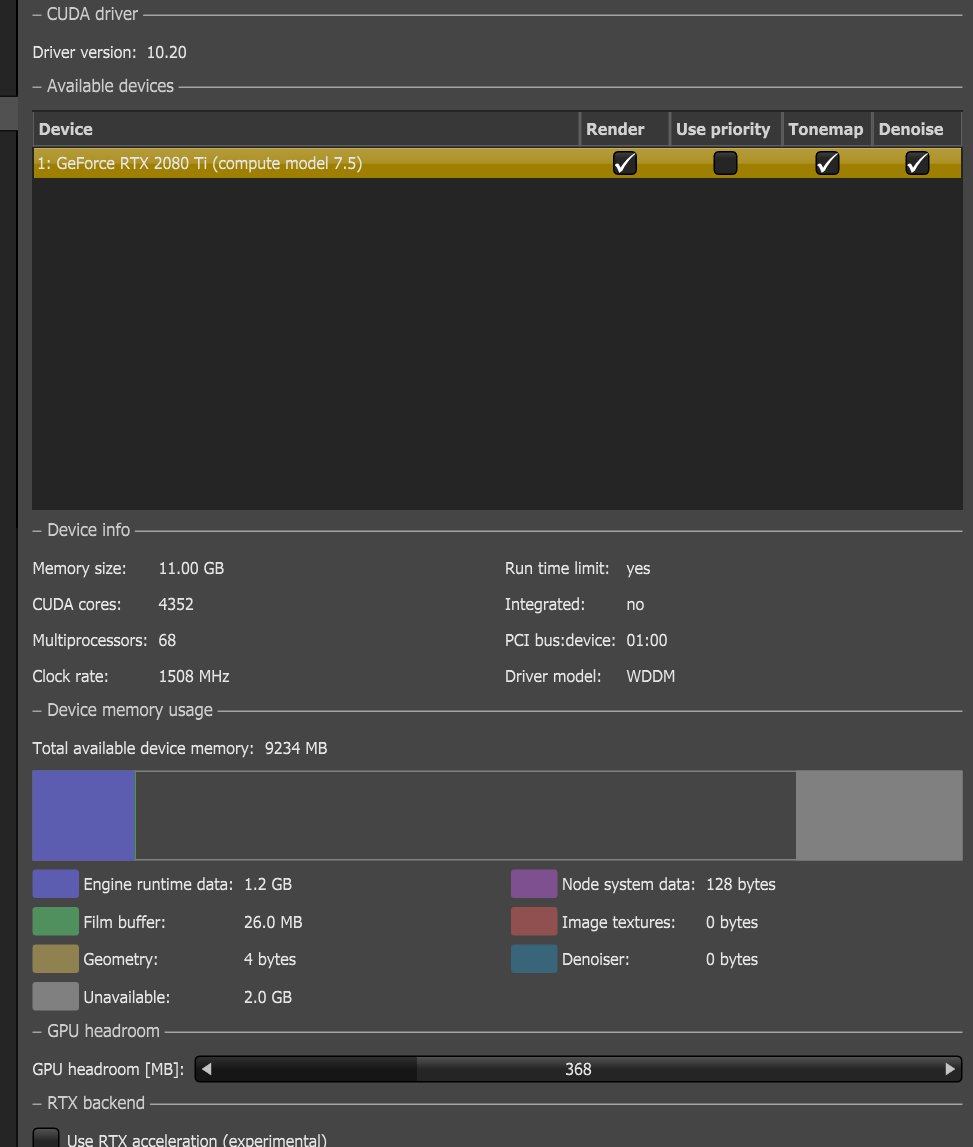Collapse the Available devices section
Screen dimensions: 973x1147
coord(37,86)
